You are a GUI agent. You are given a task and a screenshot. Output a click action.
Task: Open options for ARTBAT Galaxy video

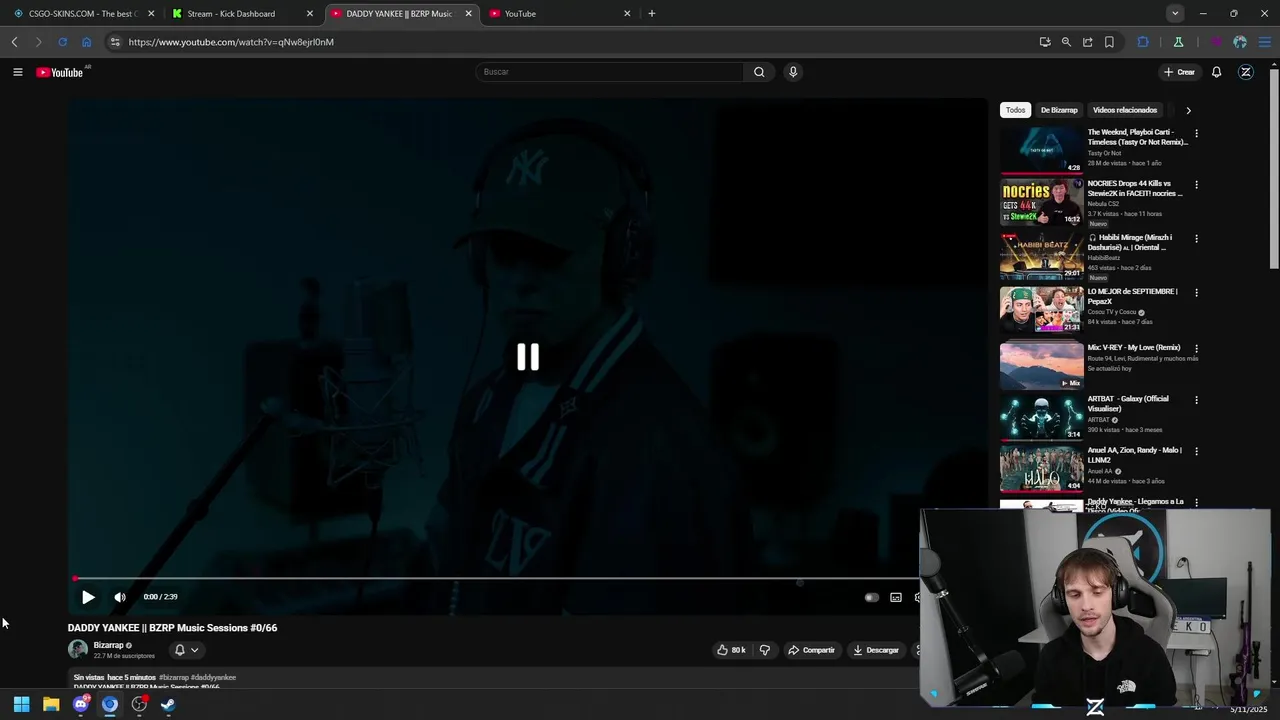point(1196,399)
